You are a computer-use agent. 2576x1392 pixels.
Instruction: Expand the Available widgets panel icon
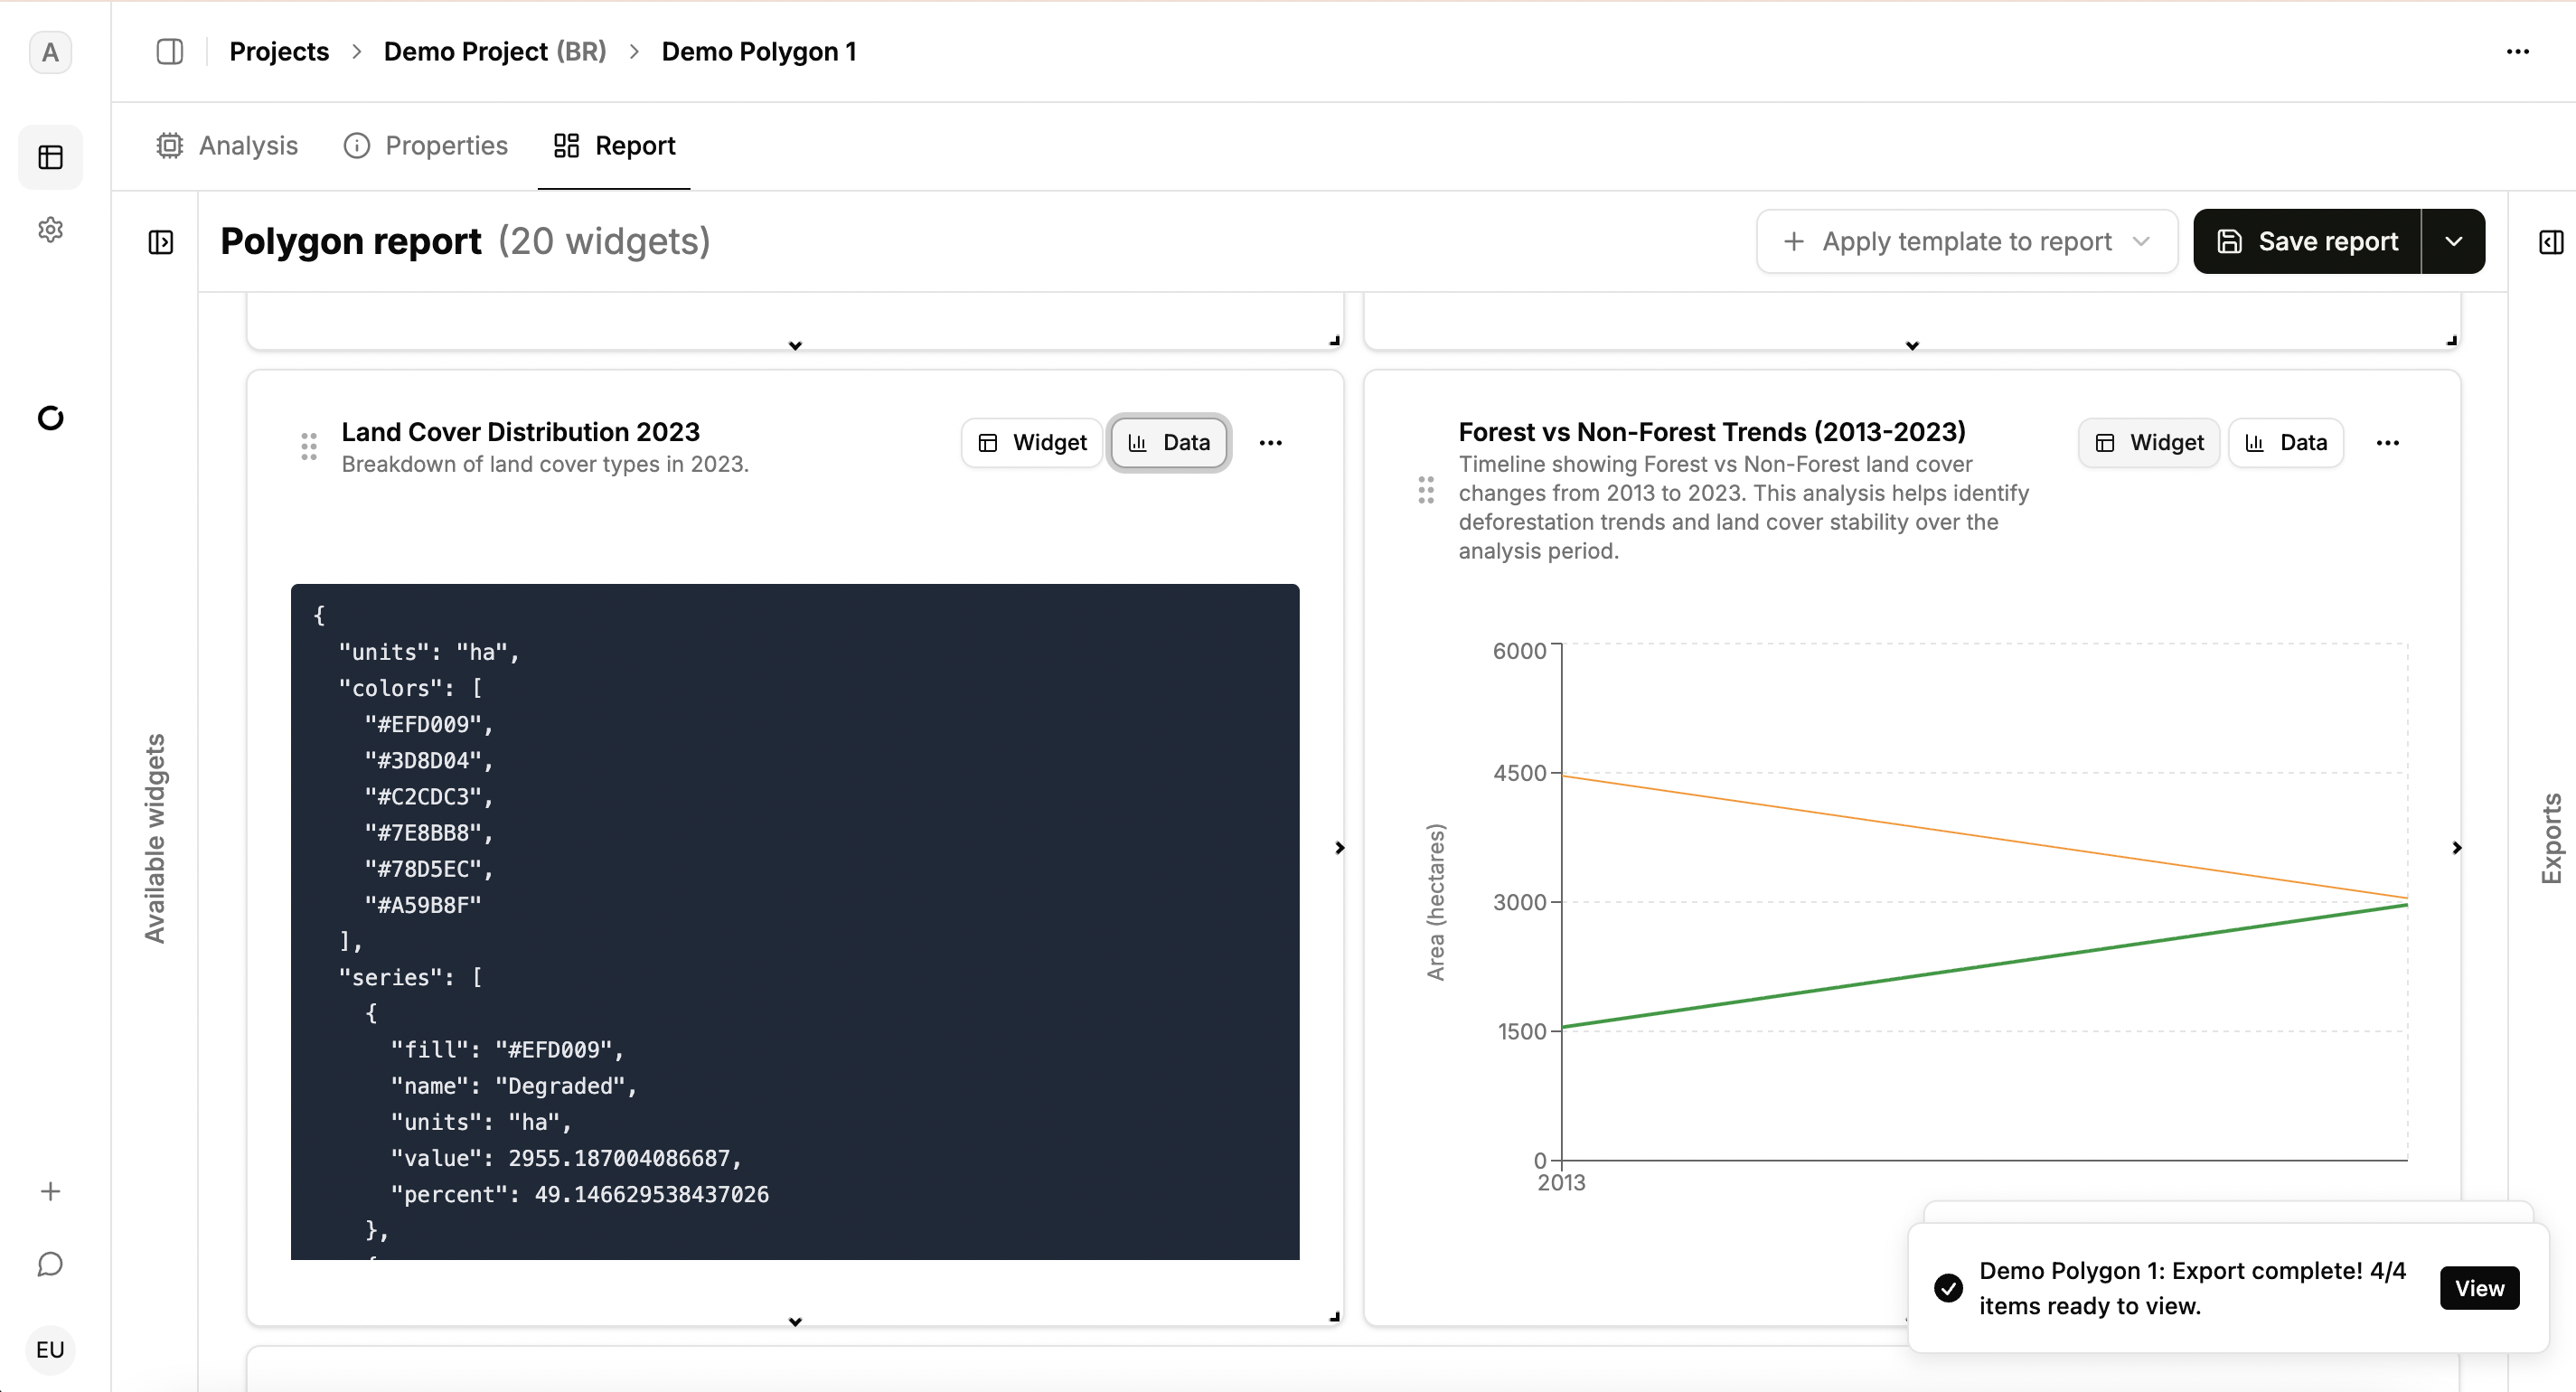pos(160,242)
